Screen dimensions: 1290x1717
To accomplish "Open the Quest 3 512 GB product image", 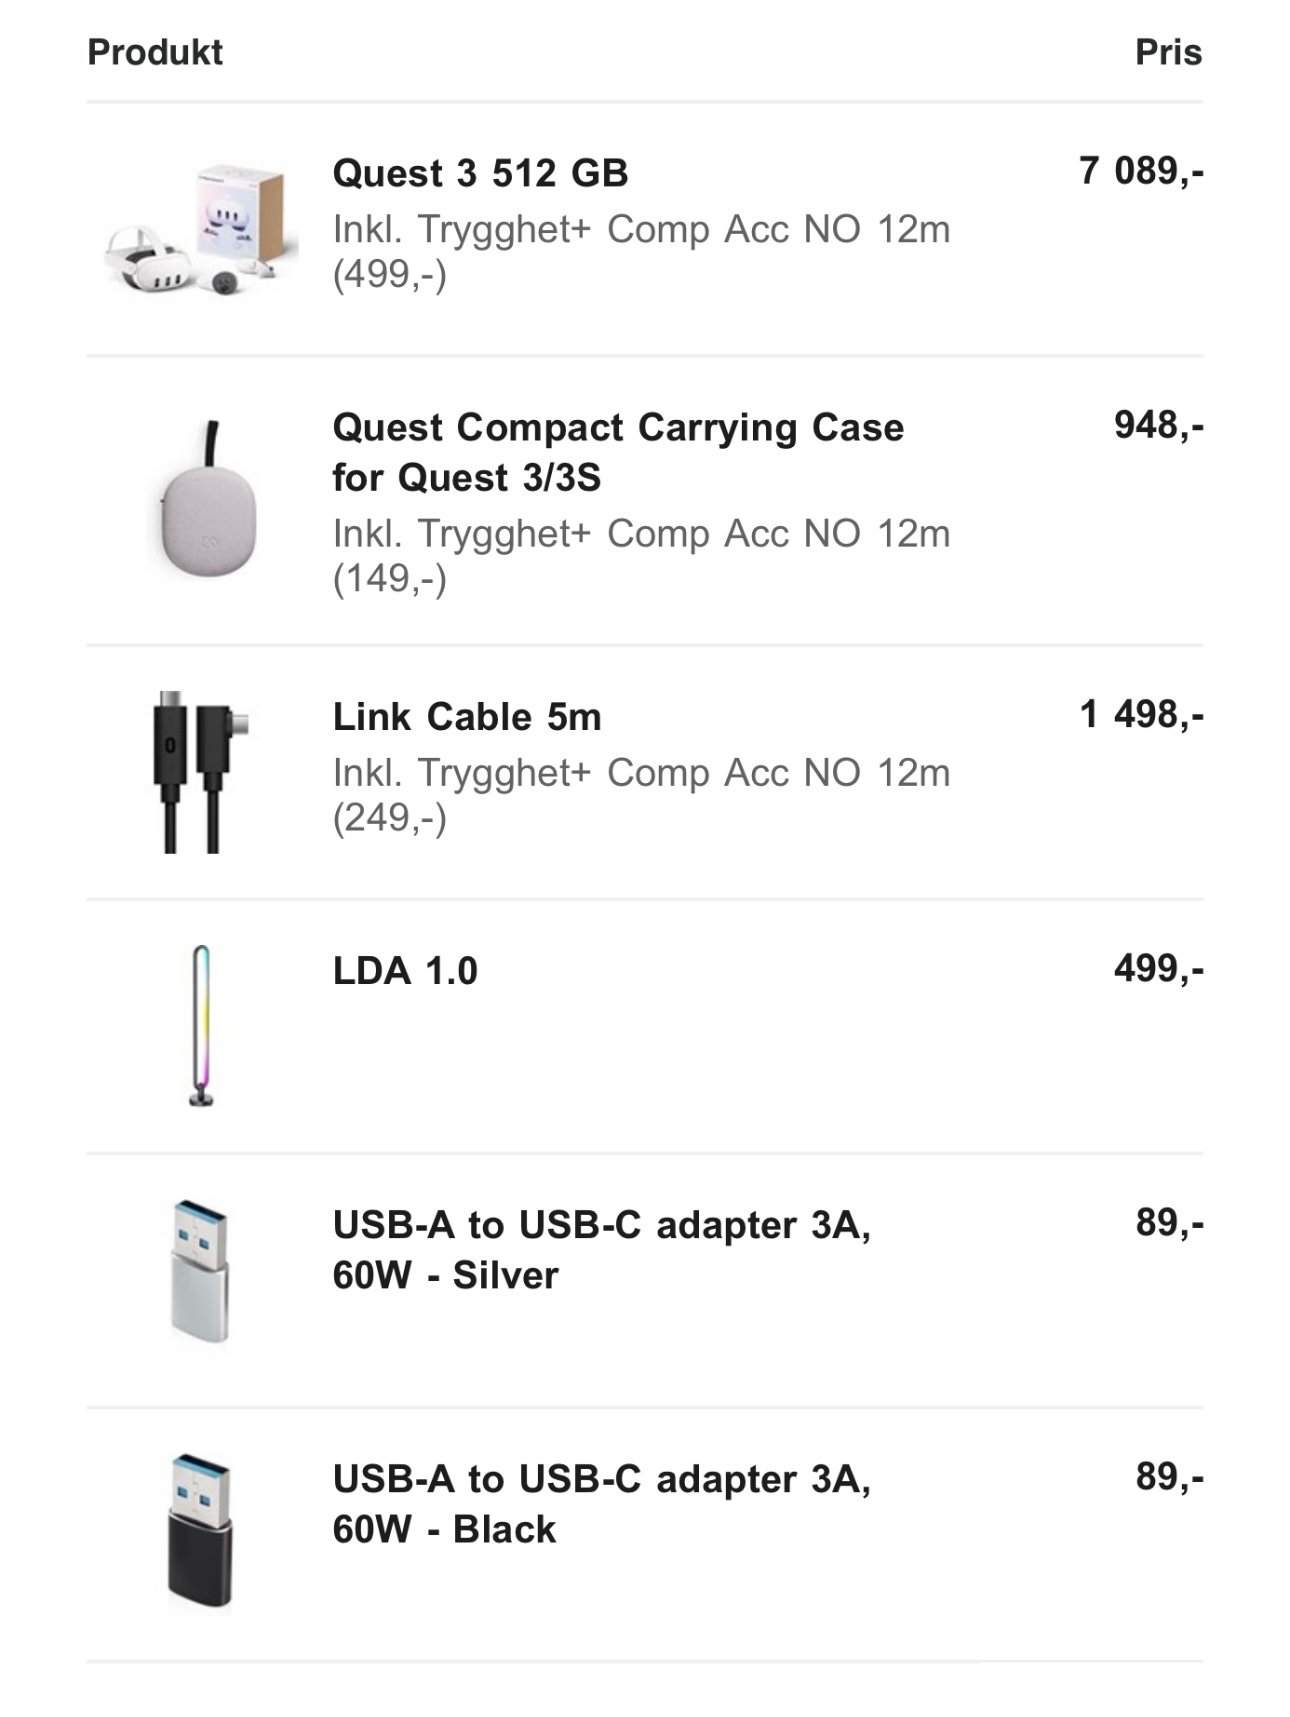I will click(200, 229).
